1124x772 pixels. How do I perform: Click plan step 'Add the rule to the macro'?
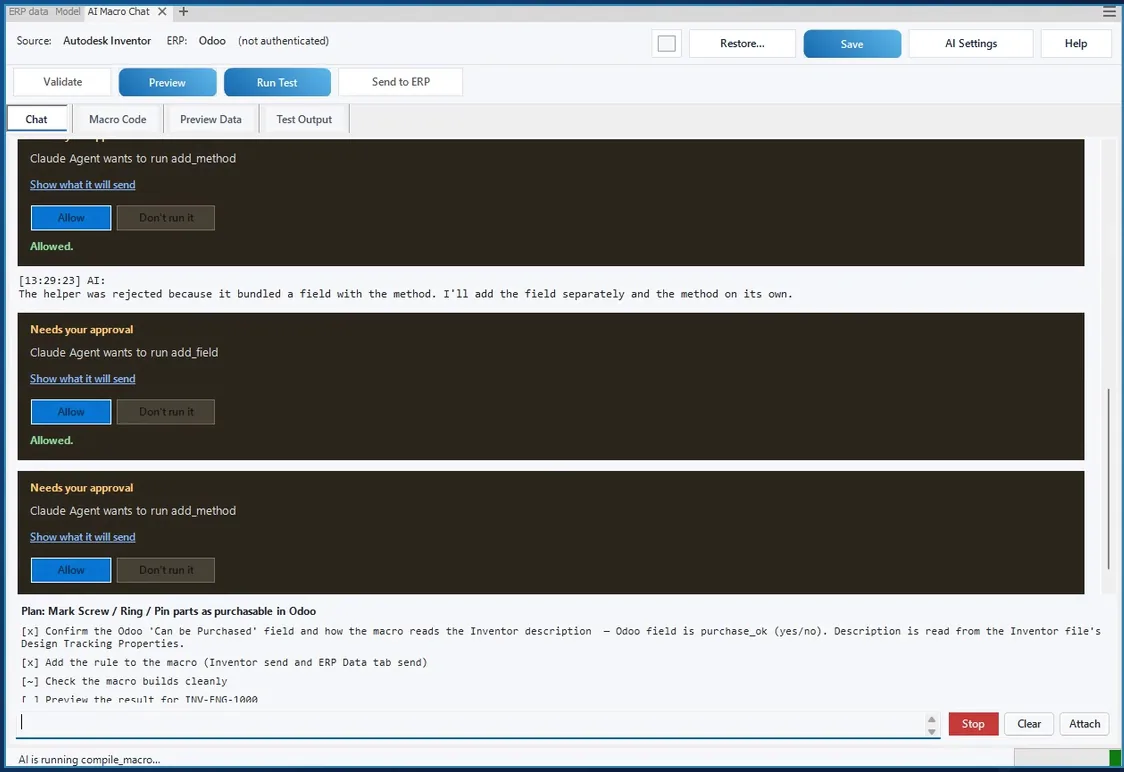224,662
